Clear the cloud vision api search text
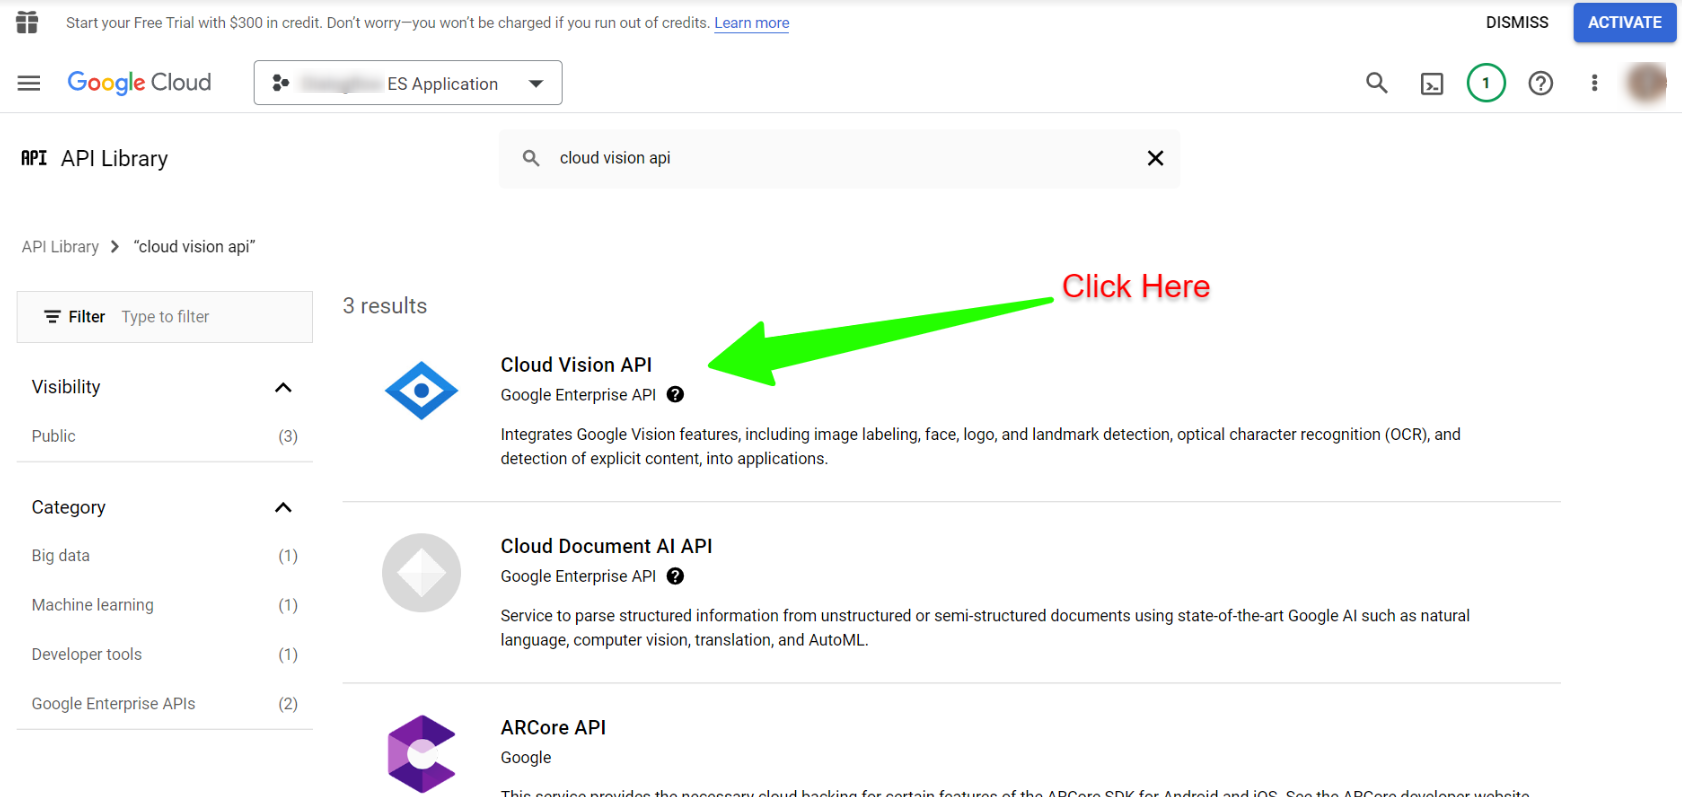This screenshot has height=797, width=1682. (1155, 158)
